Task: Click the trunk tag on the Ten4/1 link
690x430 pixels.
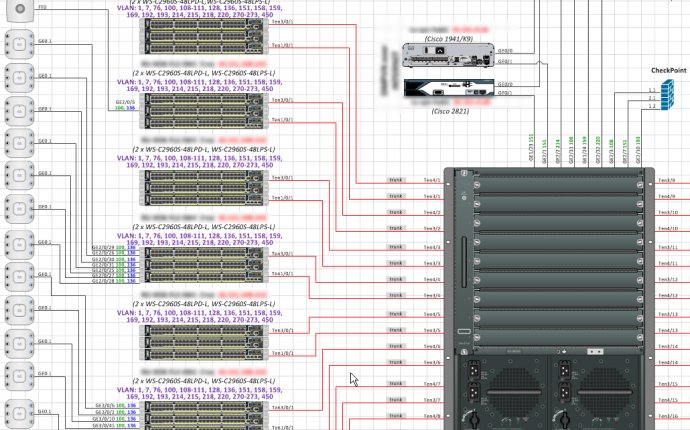Action: point(396,180)
